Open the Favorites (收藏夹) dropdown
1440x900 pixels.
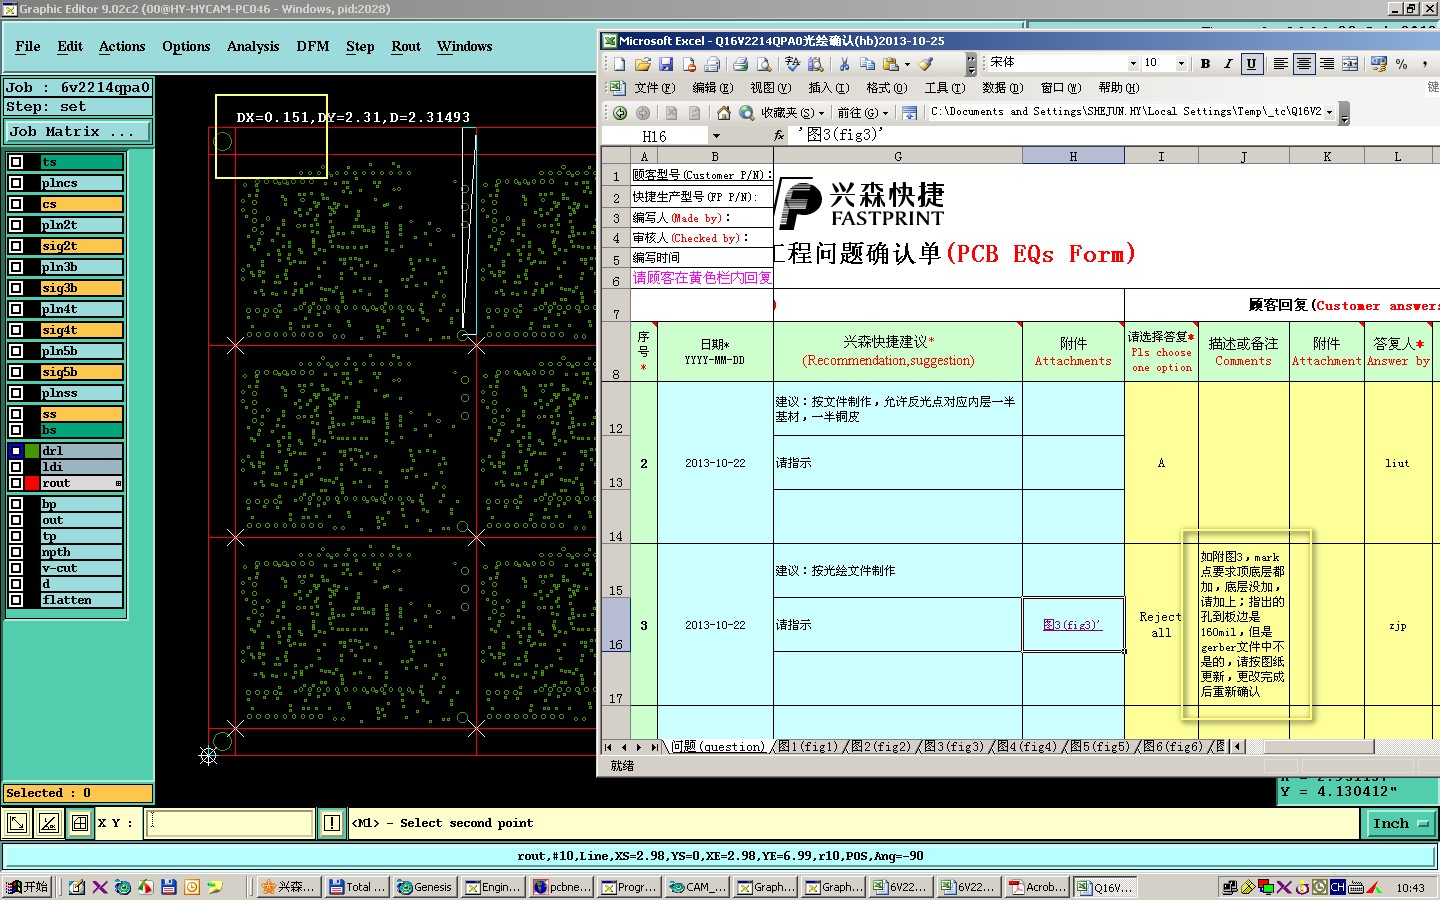[x=792, y=113]
